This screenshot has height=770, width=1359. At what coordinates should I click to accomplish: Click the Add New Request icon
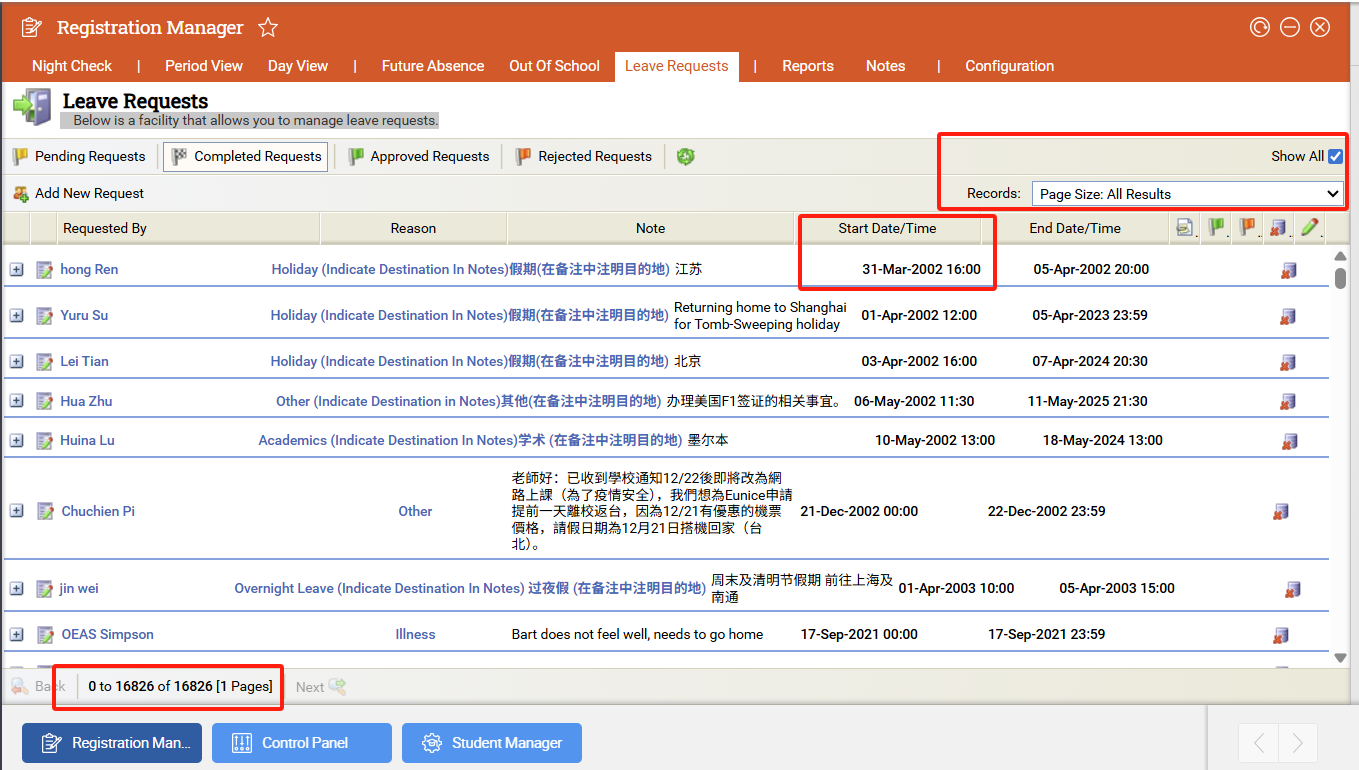click(x=20, y=194)
